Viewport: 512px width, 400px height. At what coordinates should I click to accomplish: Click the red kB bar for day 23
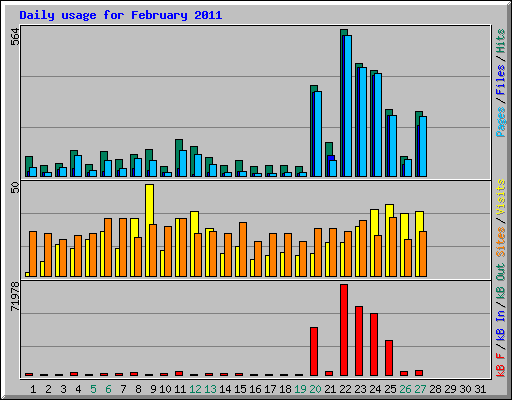359,341
